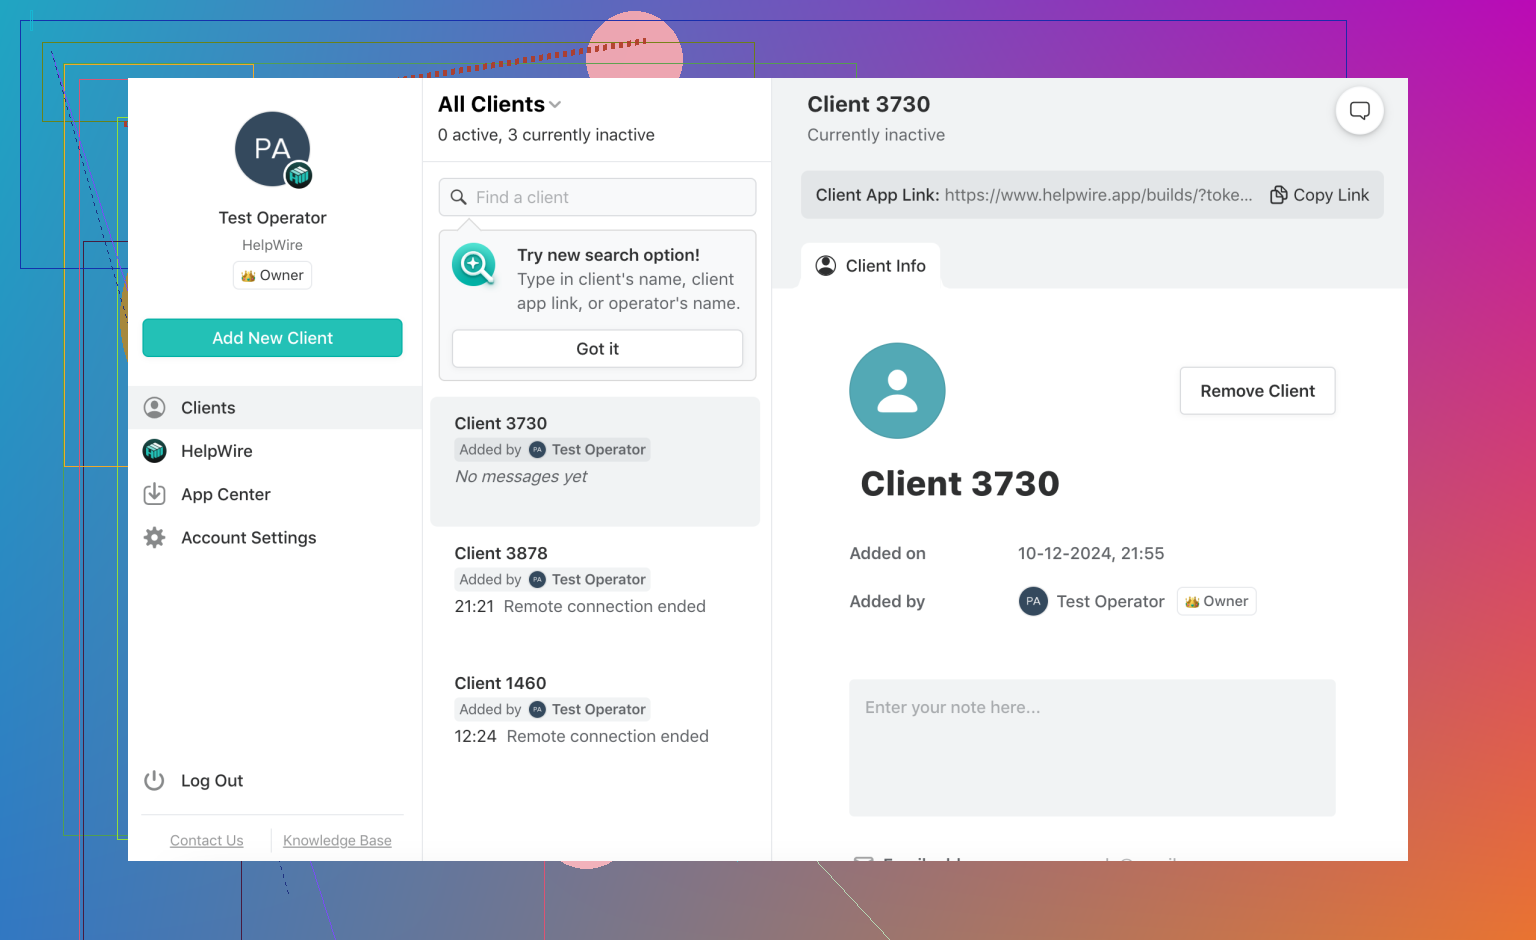Open the chat bubble icon button
This screenshot has height=940, width=1536.
(1359, 111)
